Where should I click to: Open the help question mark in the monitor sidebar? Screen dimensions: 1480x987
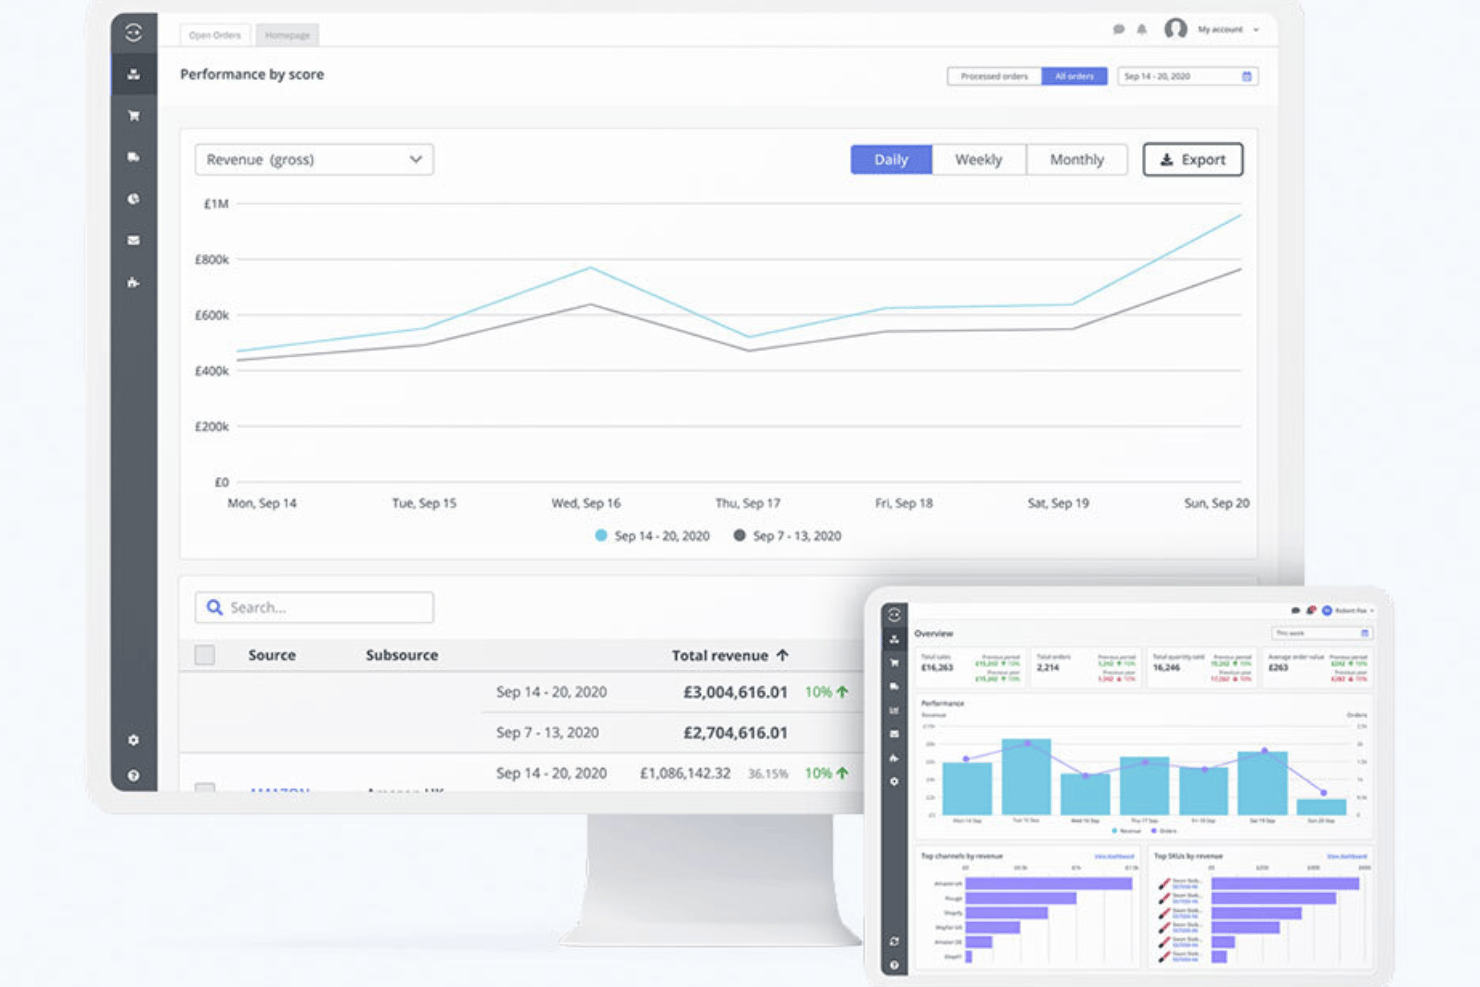coord(133,775)
